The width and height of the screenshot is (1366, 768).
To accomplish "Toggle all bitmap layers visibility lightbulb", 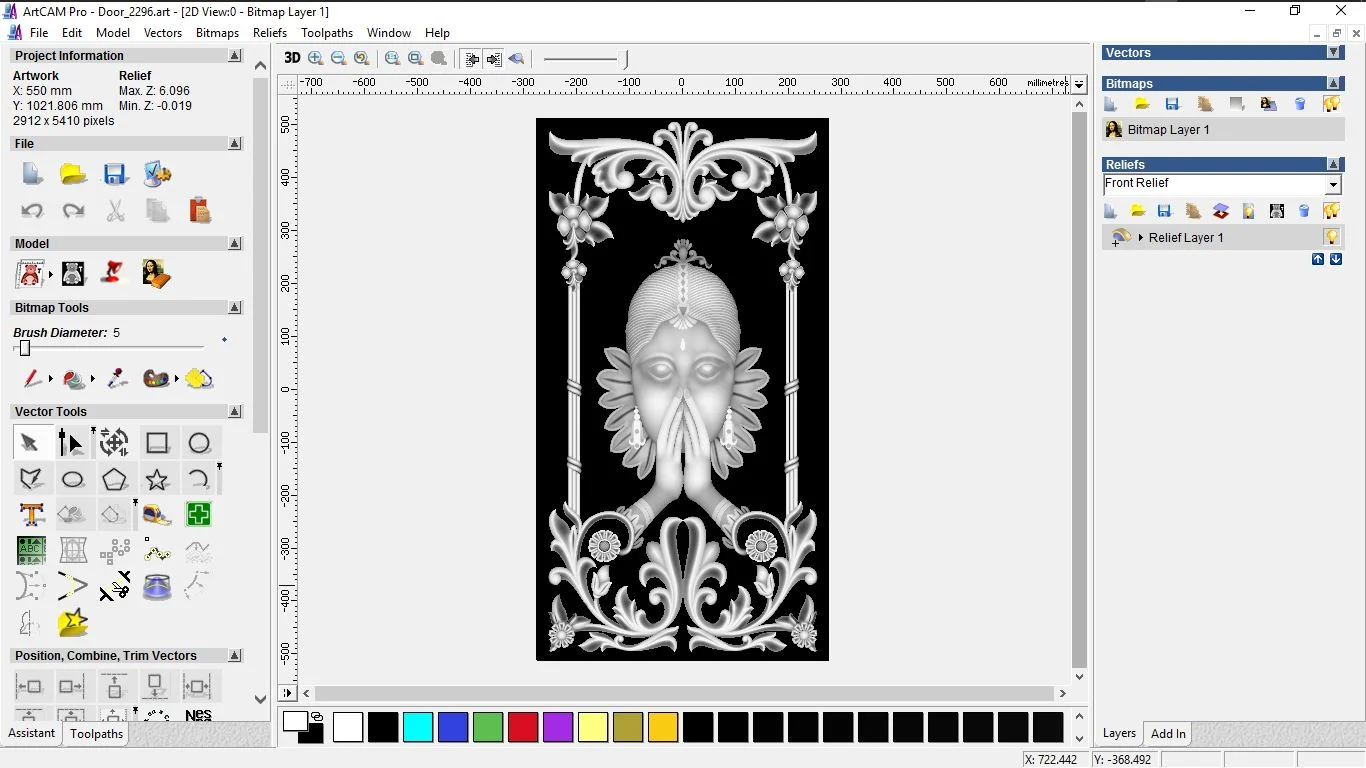I will pyautogui.click(x=1331, y=104).
